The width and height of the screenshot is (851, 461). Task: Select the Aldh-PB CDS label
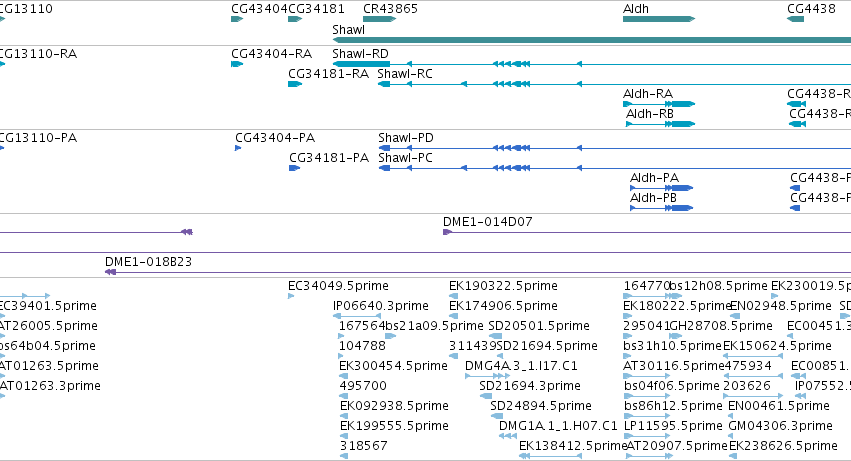point(653,198)
